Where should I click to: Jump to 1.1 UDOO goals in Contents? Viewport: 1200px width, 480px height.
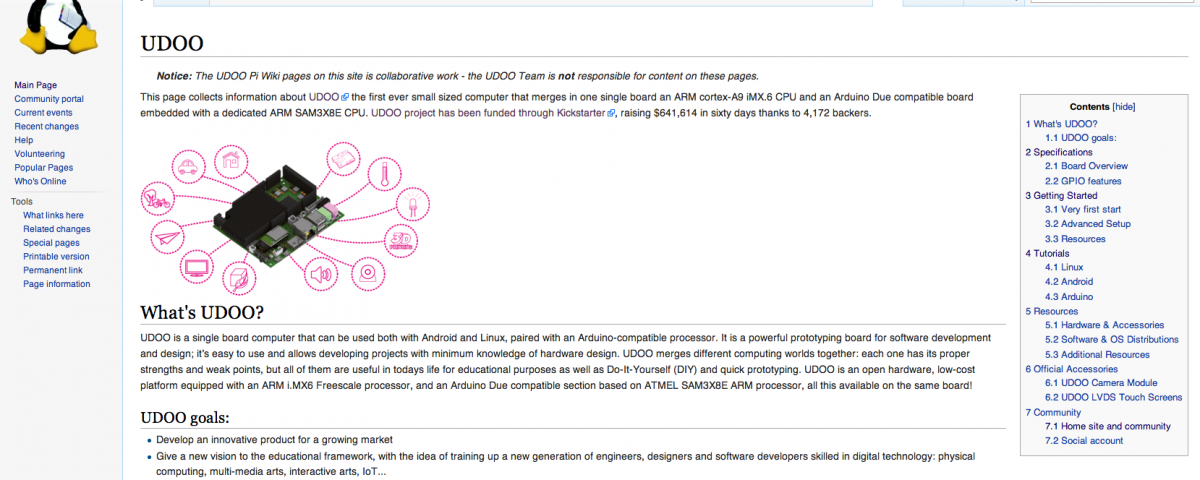pyautogui.click(x=1081, y=138)
